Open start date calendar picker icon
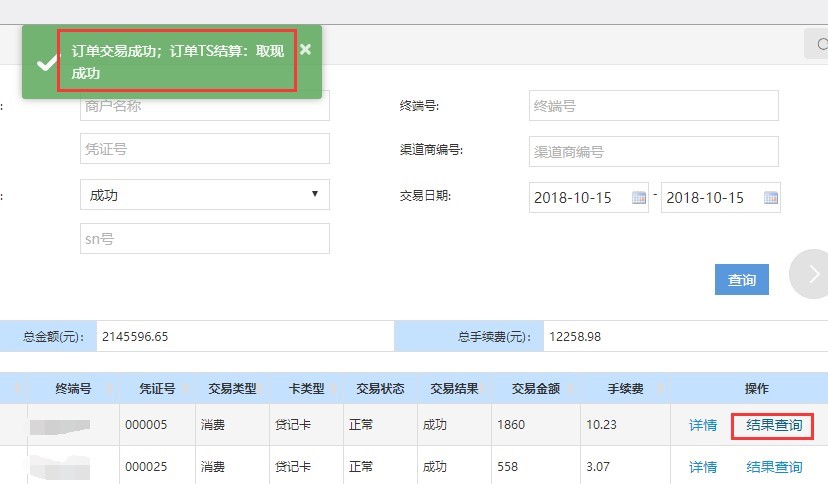828x484 pixels. pyautogui.click(x=639, y=197)
